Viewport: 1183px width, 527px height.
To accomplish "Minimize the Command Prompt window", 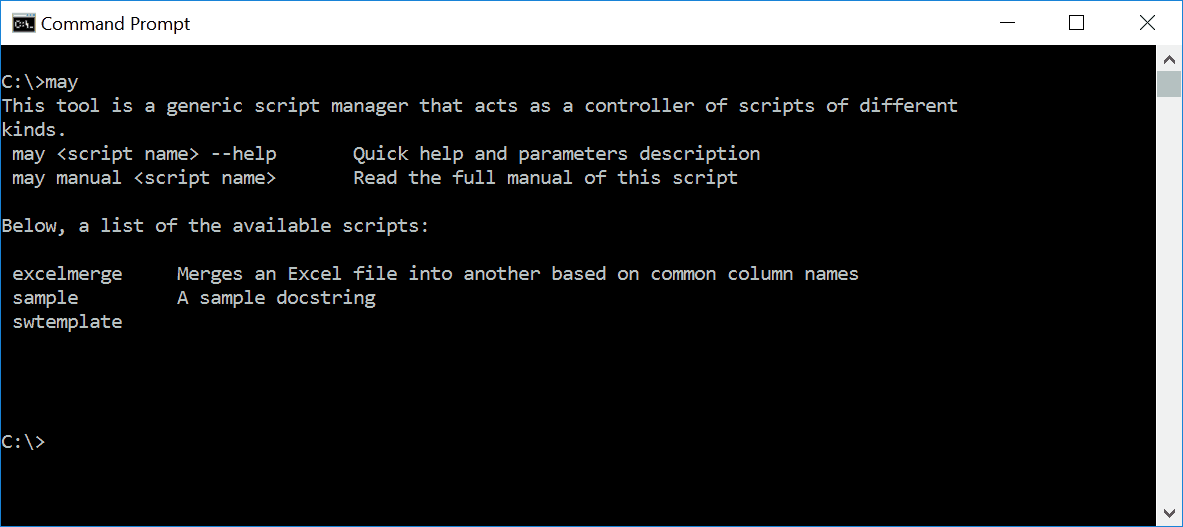I will coord(1018,23).
